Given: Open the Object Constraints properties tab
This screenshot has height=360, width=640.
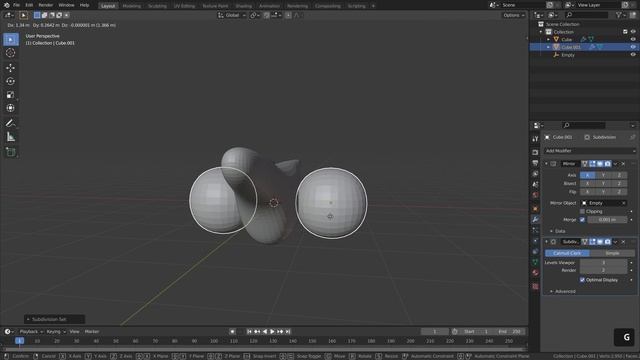Looking at the screenshot, I should coord(535,251).
